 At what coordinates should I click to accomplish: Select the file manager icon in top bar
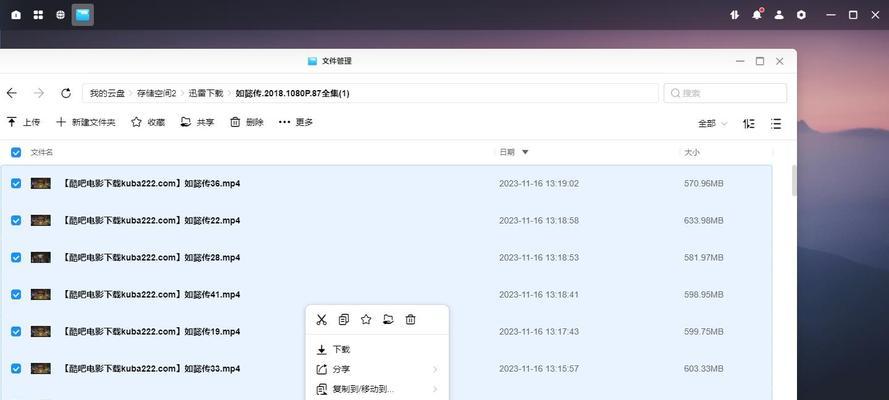pyautogui.click(x=83, y=15)
